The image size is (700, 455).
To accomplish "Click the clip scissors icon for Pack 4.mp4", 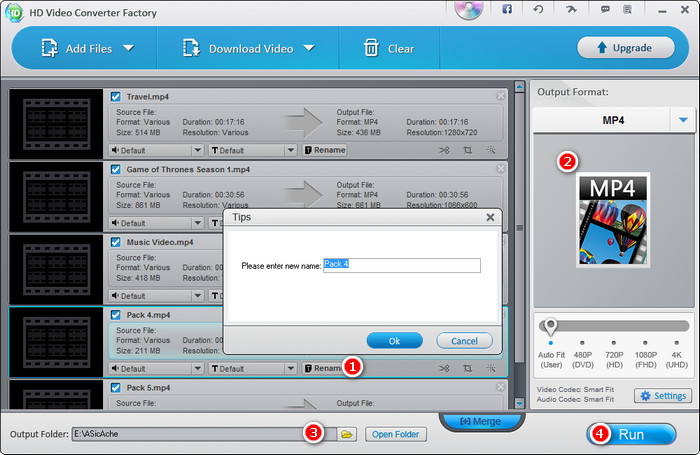I will click(x=444, y=368).
